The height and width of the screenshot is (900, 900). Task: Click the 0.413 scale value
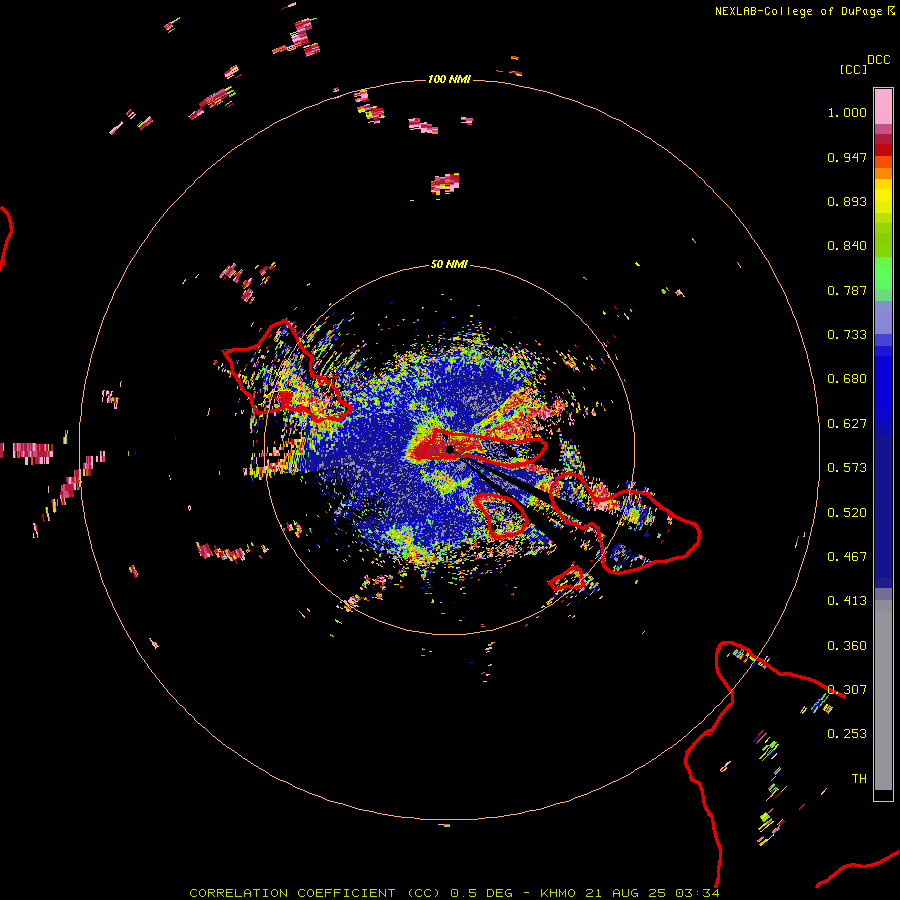(x=847, y=601)
